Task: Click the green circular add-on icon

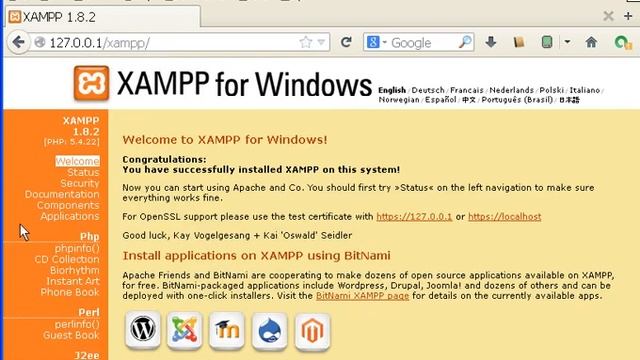Action: tap(623, 42)
